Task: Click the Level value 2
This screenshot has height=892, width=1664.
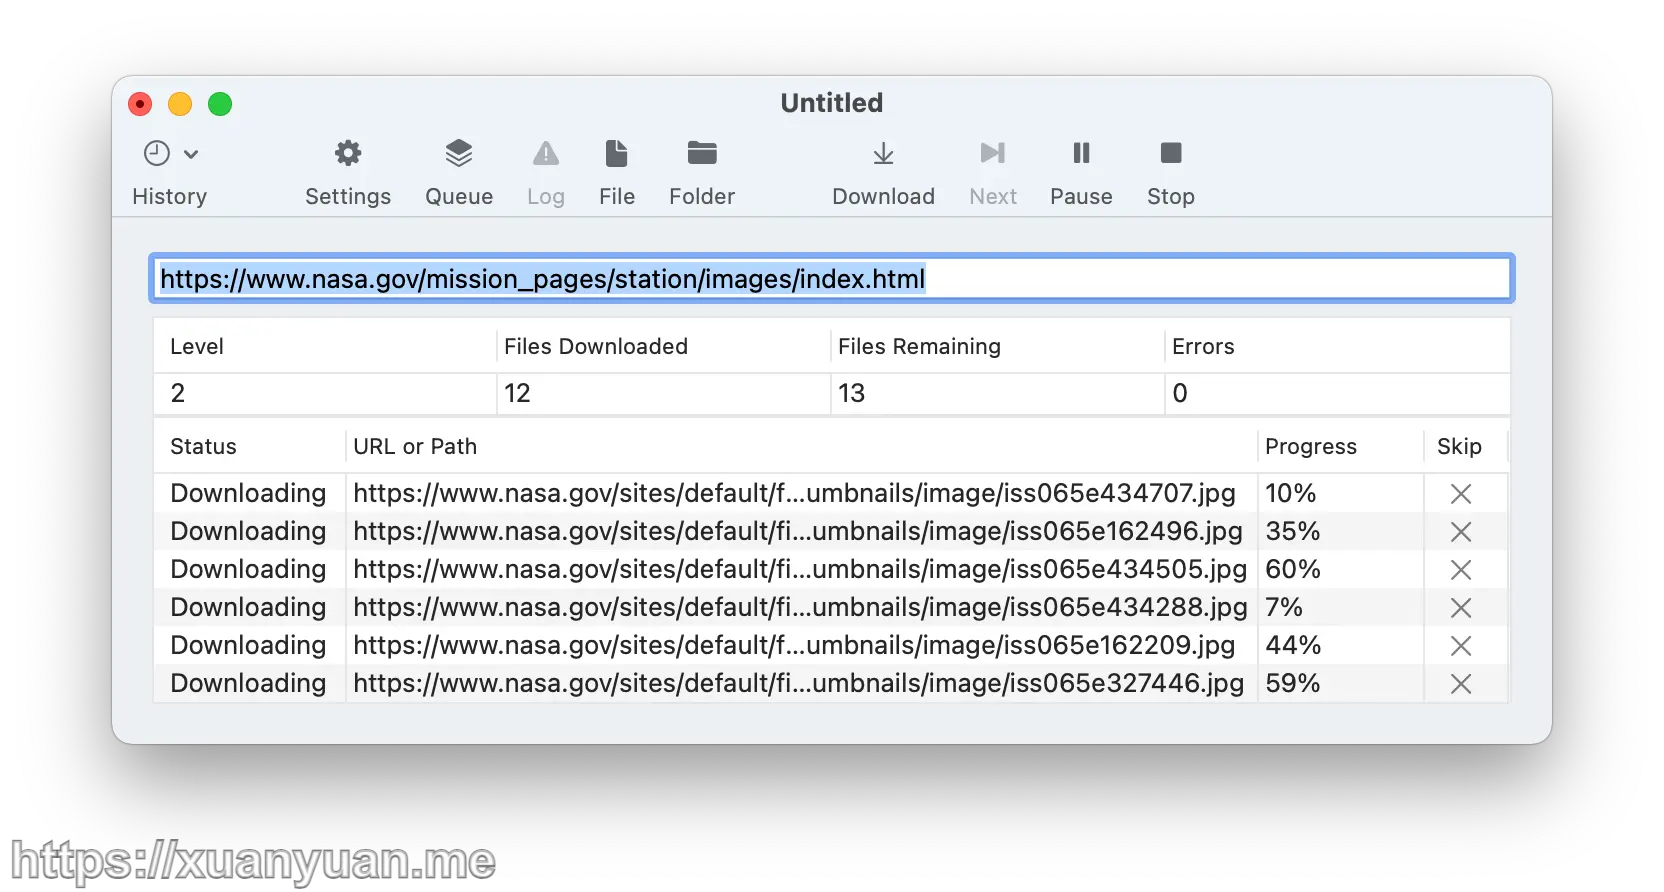Action: pos(178,393)
